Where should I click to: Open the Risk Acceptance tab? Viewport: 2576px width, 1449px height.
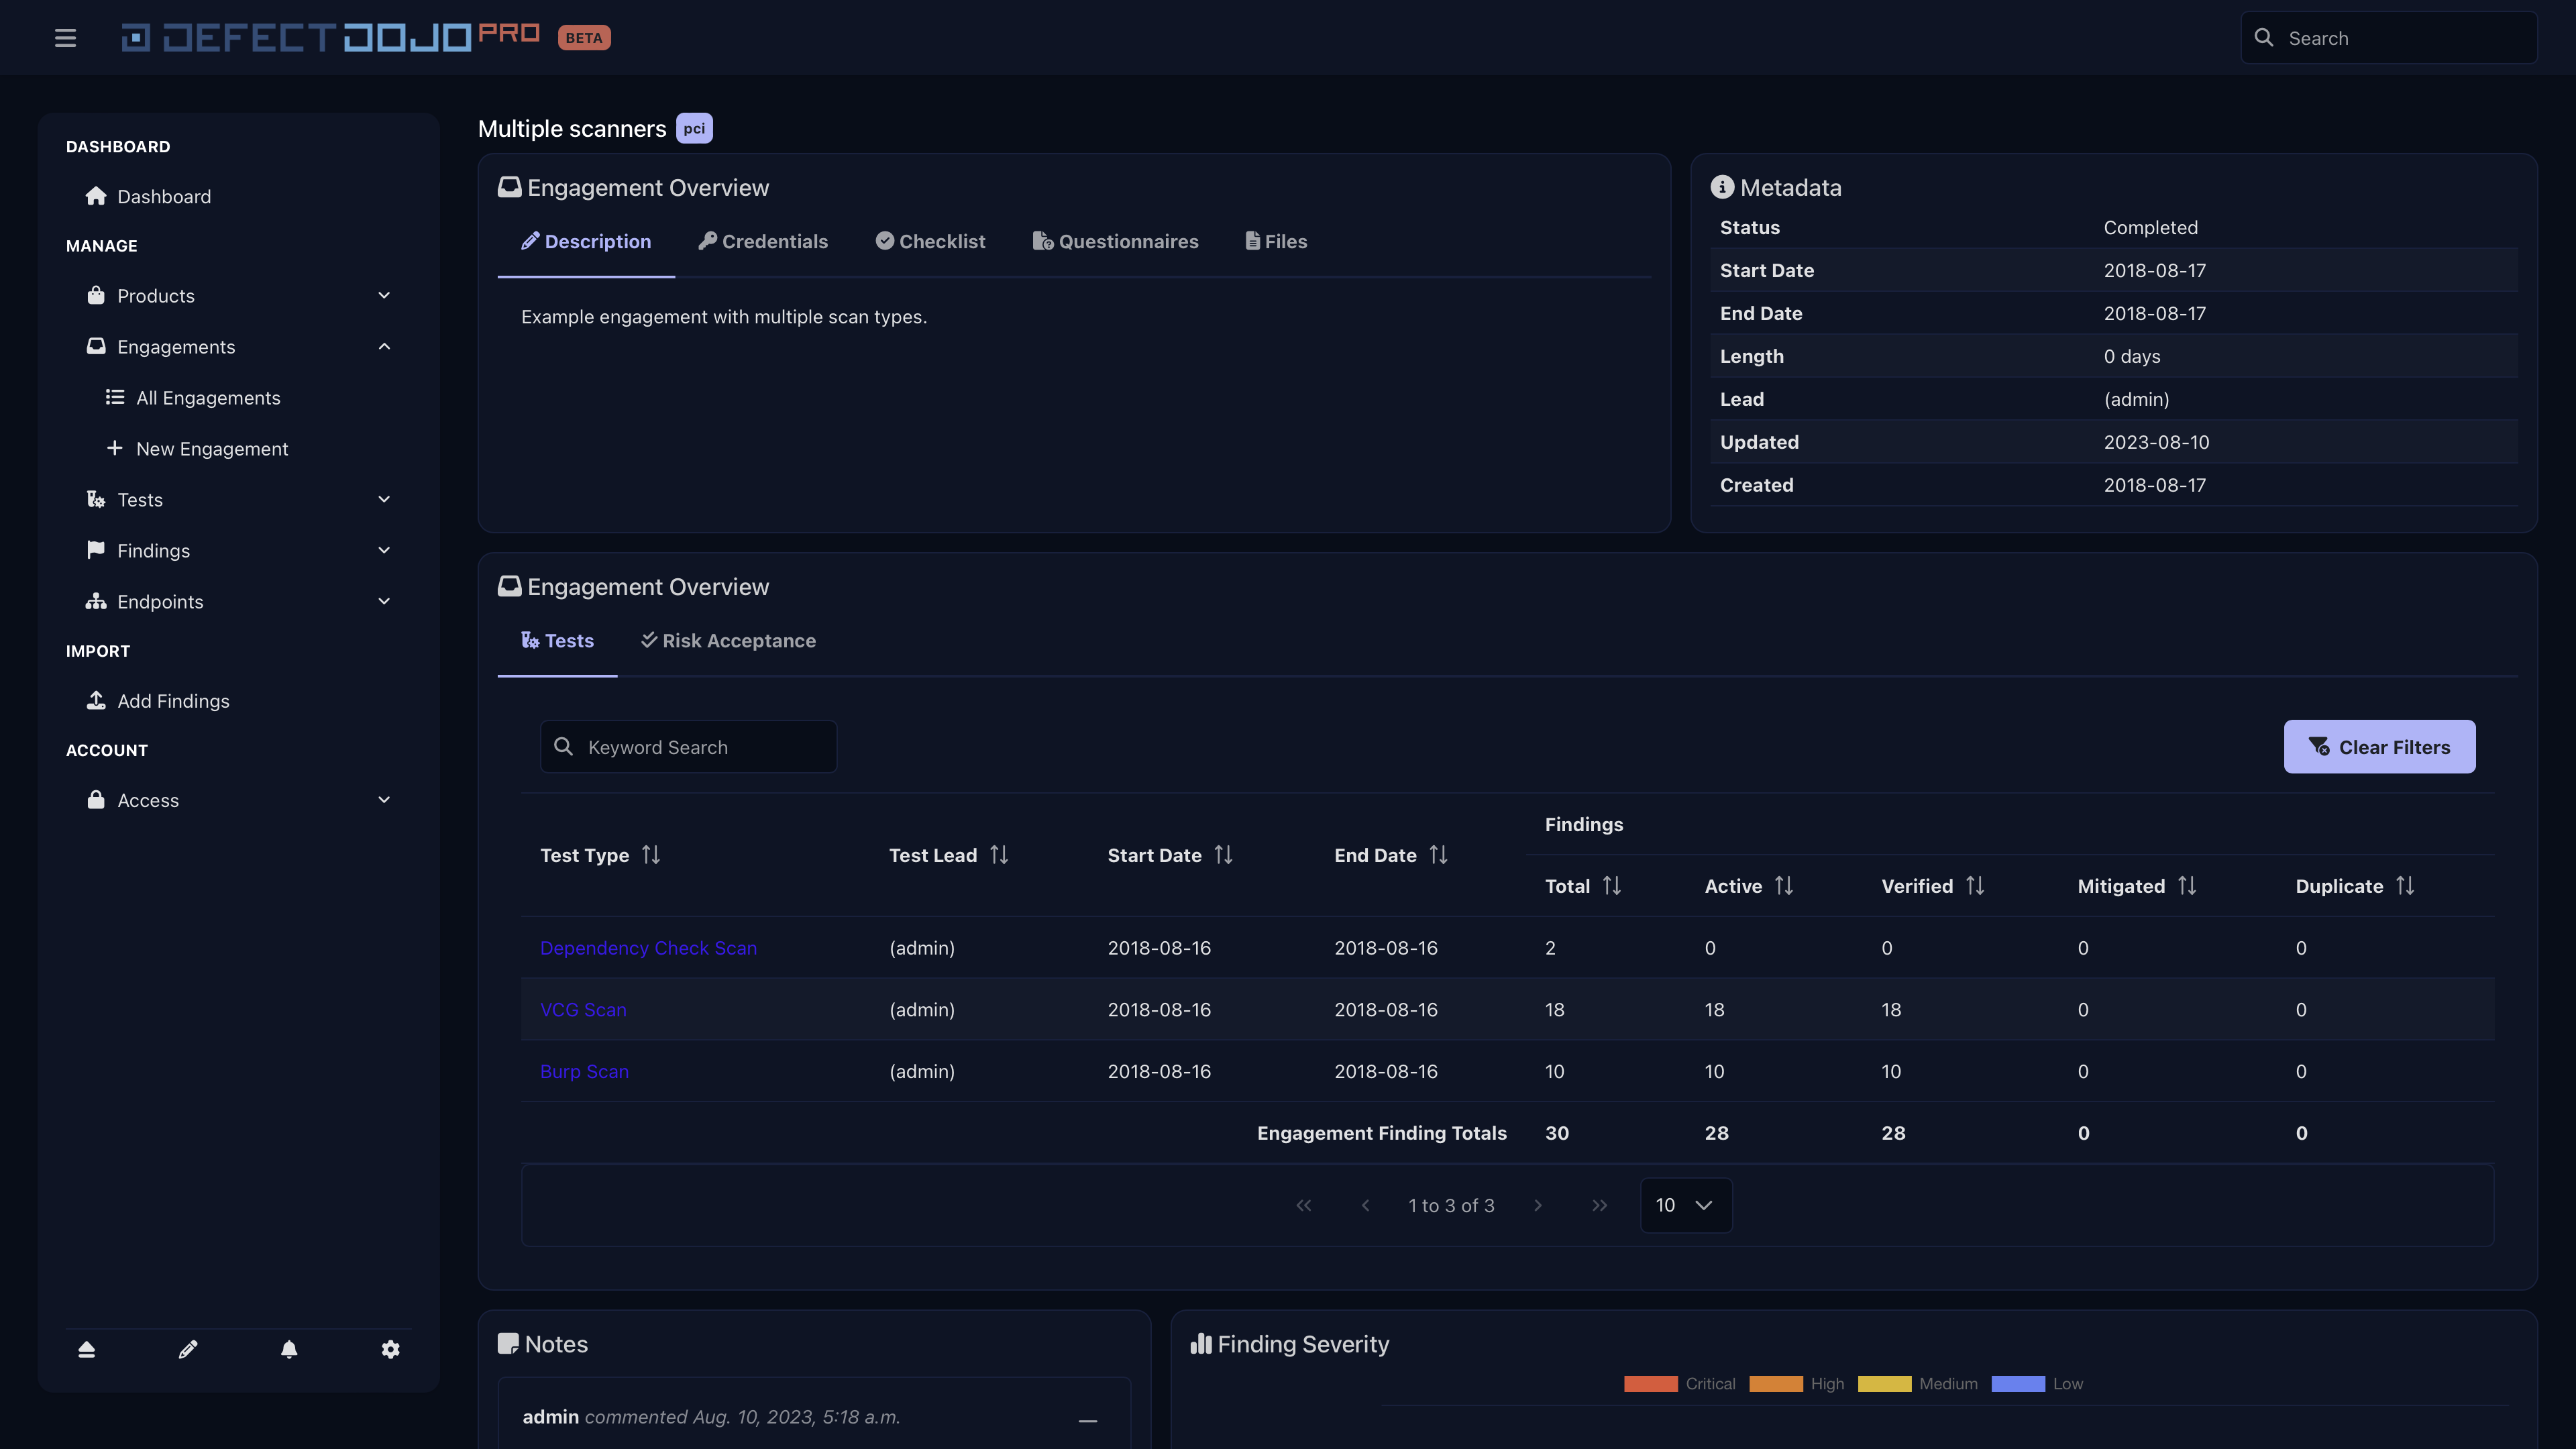728,641
